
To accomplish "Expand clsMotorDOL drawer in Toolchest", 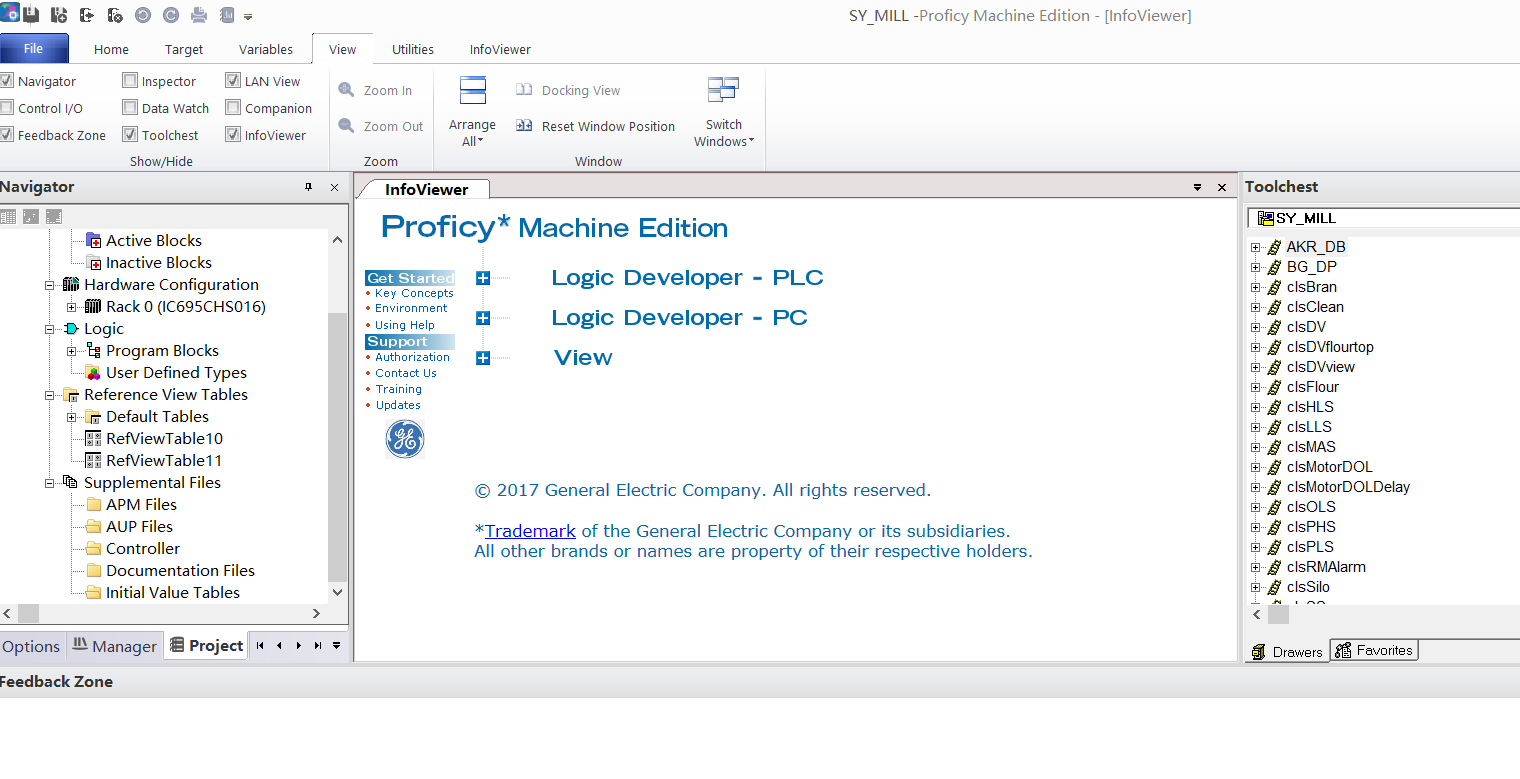I will click(x=1256, y=467).
